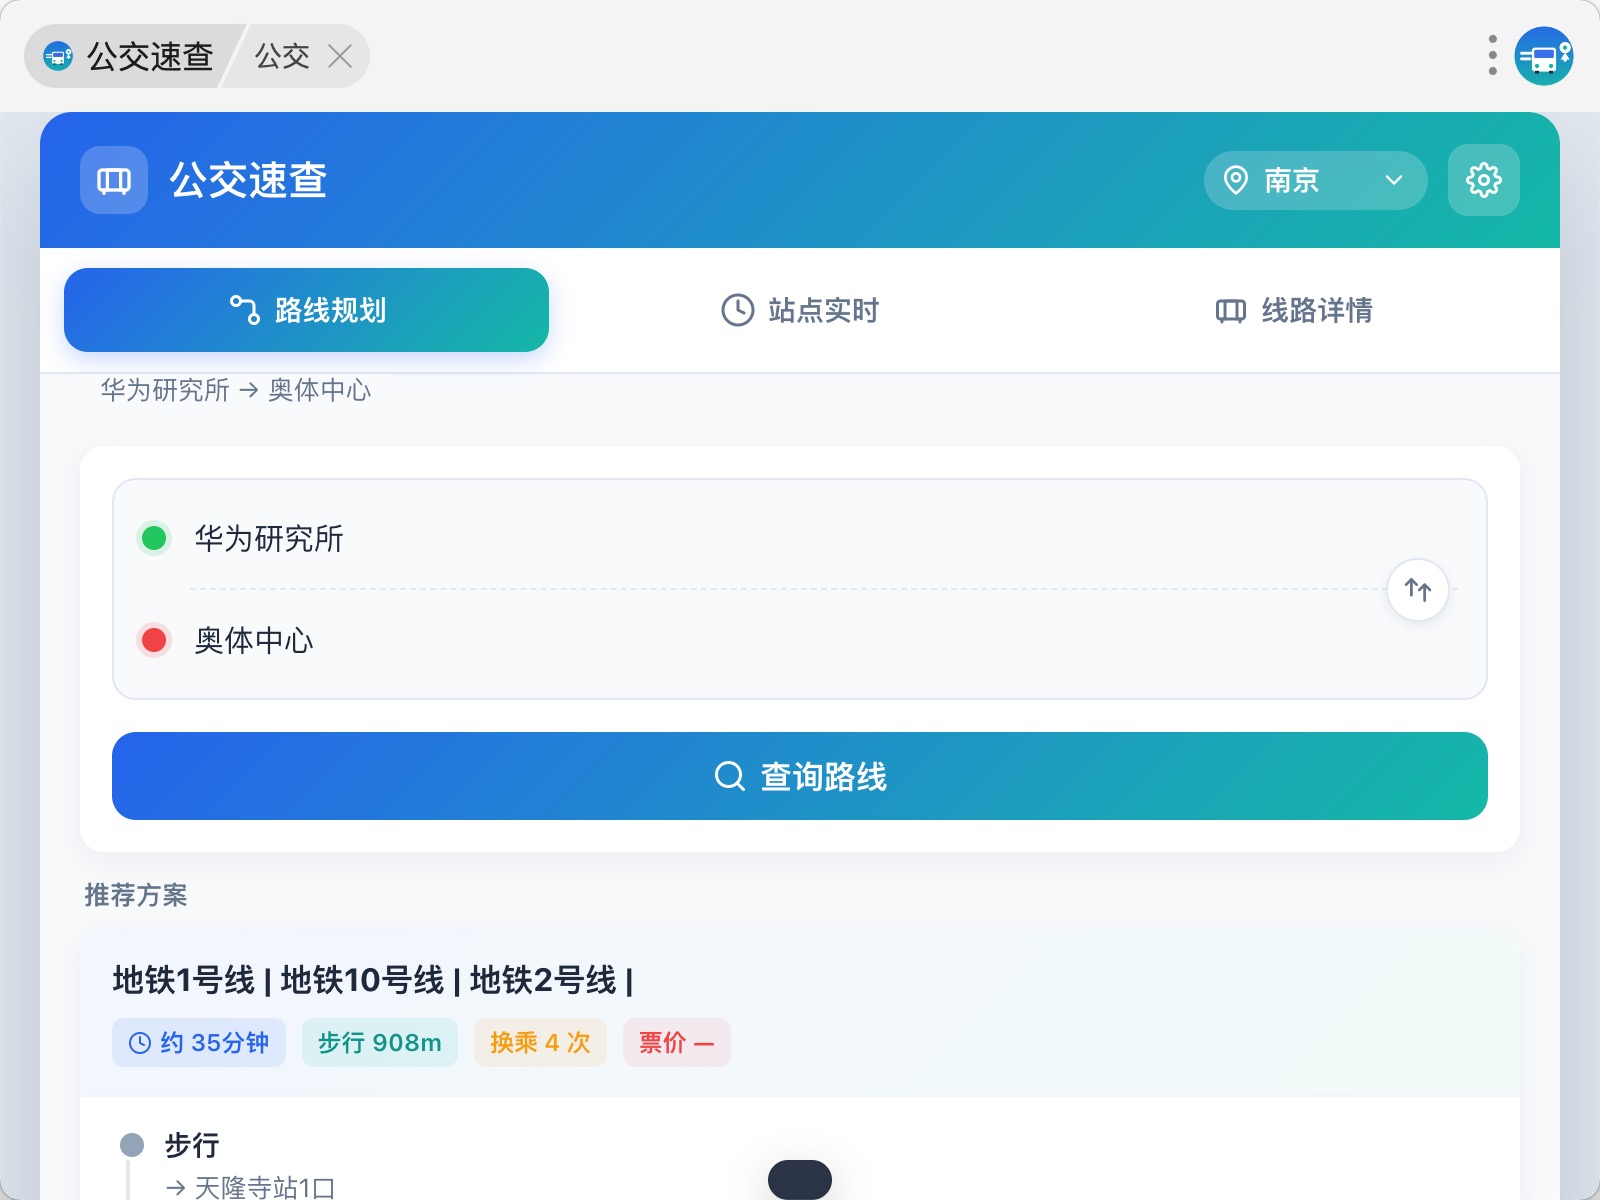
Task: Click the 换乘 4 次 transfer badge
Action: pos(540,1043)
